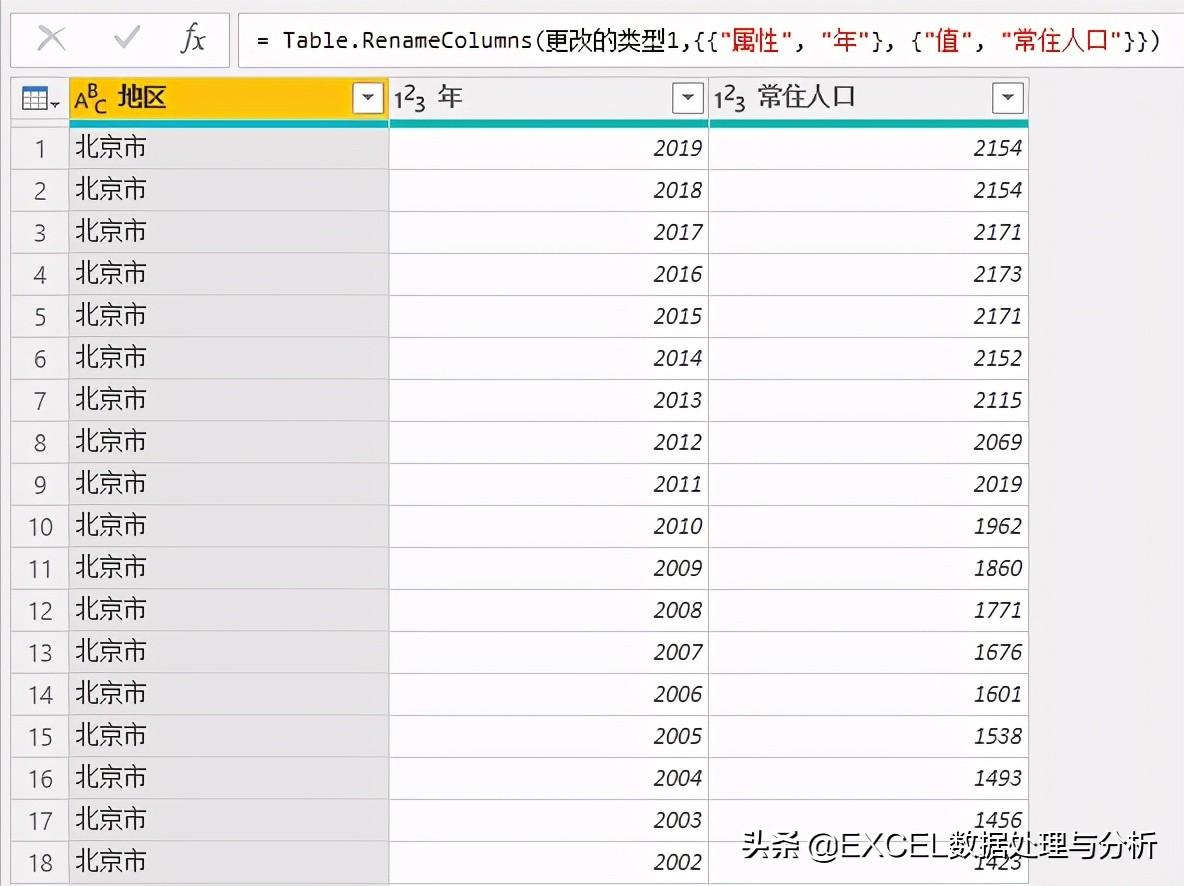Click the year cell showing 2019
This screenshot has width=1184, height=886.
(x=548, y=149)
